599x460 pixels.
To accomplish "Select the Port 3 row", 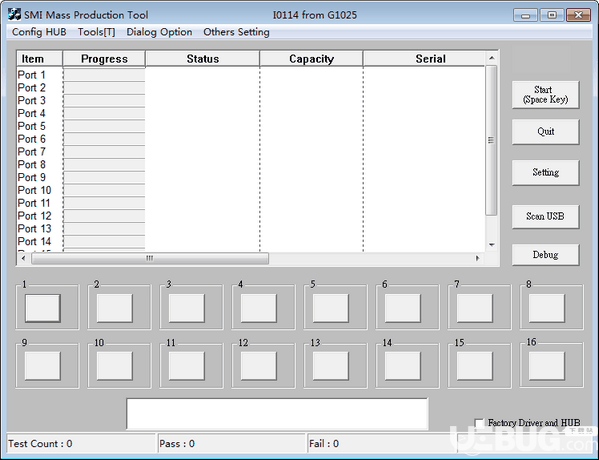I will pyautogui.click(x=251, y=100).
